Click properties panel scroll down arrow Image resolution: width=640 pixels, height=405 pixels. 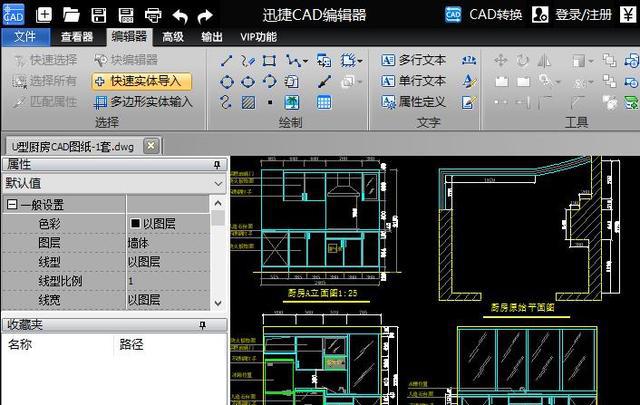click(218, 303)
